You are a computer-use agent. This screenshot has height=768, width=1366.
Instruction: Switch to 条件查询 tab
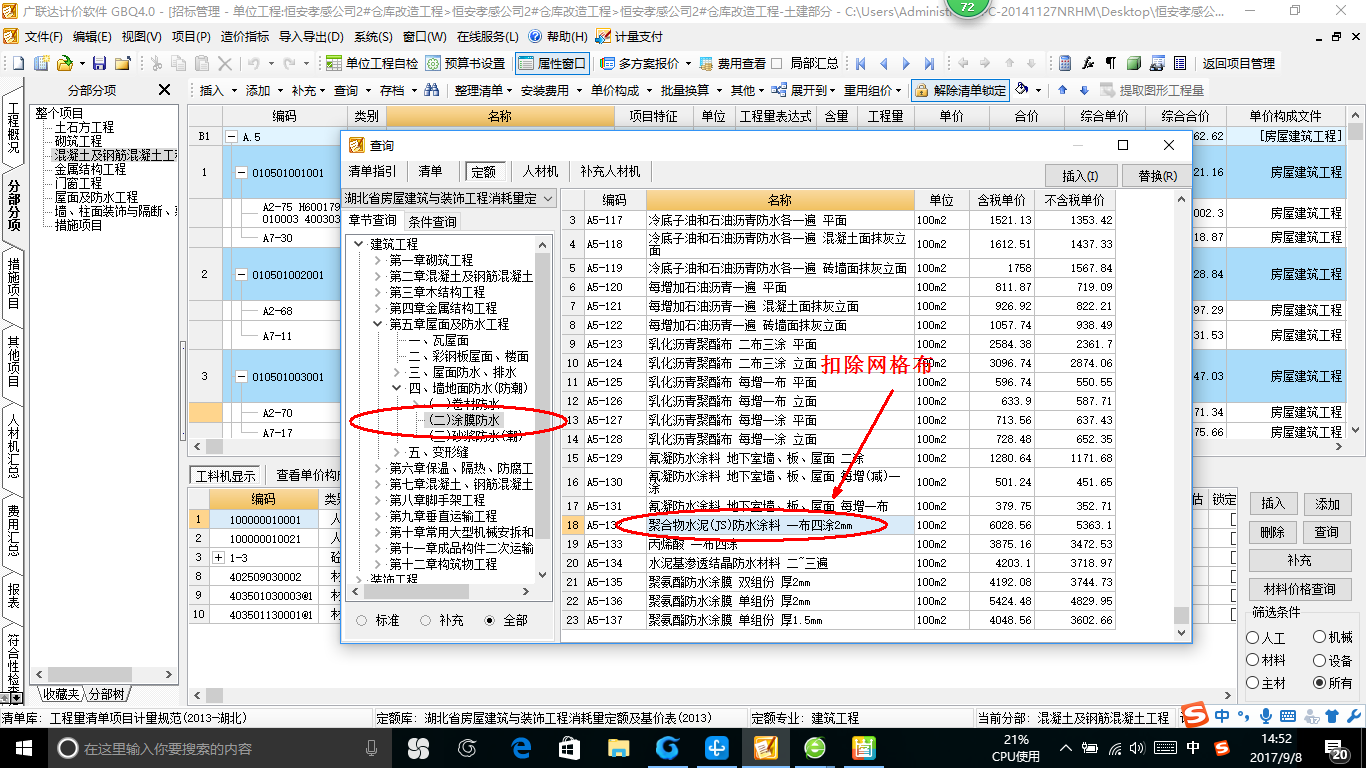(x=433, y=222)
